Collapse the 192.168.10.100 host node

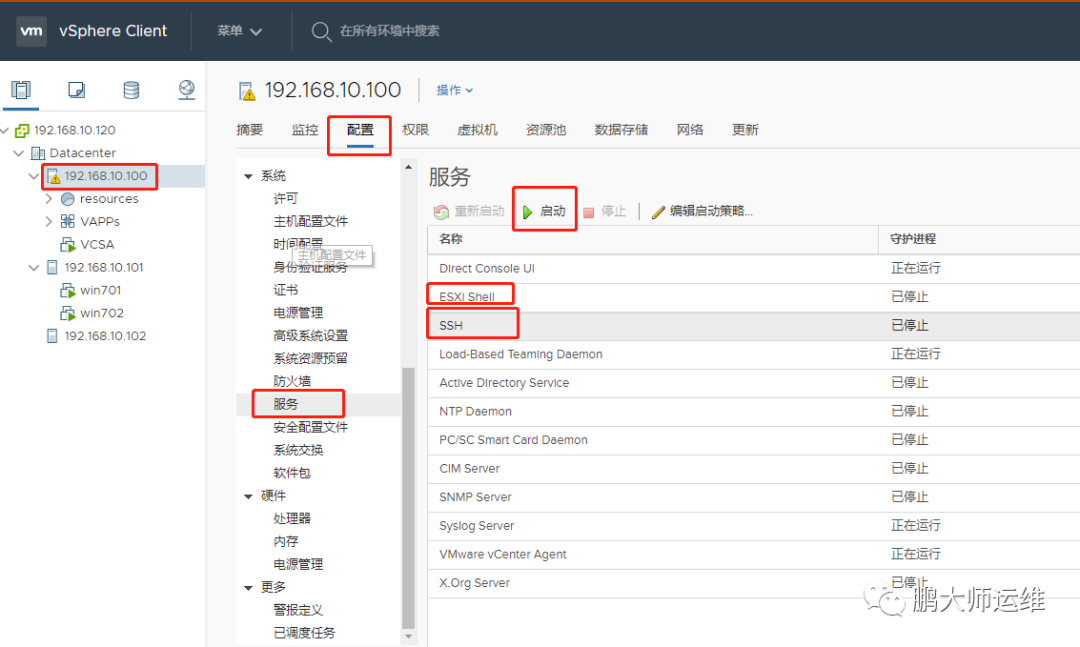[x=33, y=176]
